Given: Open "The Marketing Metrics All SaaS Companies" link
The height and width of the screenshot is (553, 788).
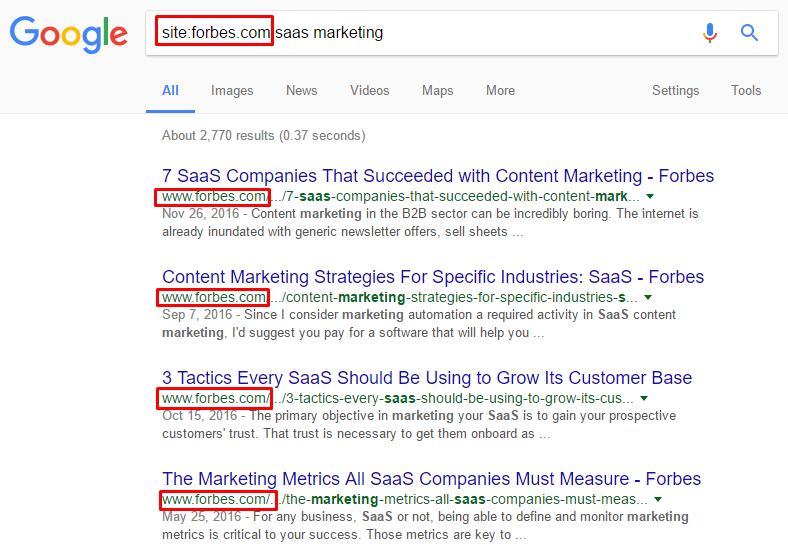Looking at the screenshot, I should click(x=431, y=479).
